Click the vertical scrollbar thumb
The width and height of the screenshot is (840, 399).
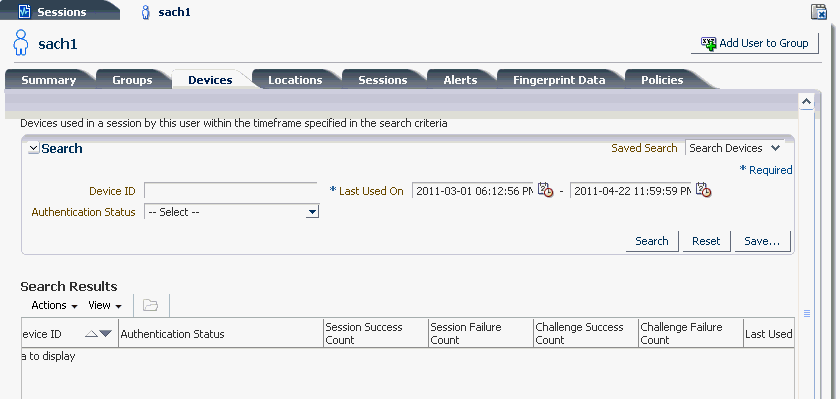click(807, 313)
